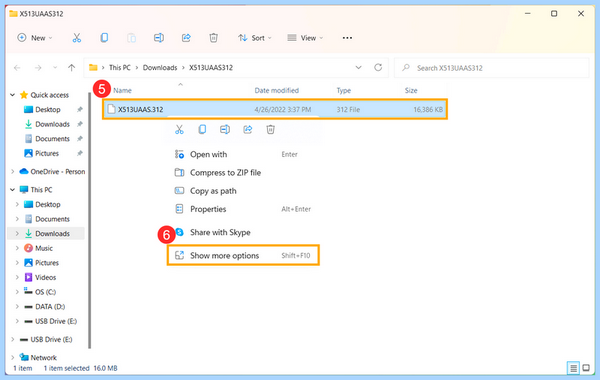
Task: Expand the address bar history dropdown
Action: pyautogui.click(x=358, y=67)
